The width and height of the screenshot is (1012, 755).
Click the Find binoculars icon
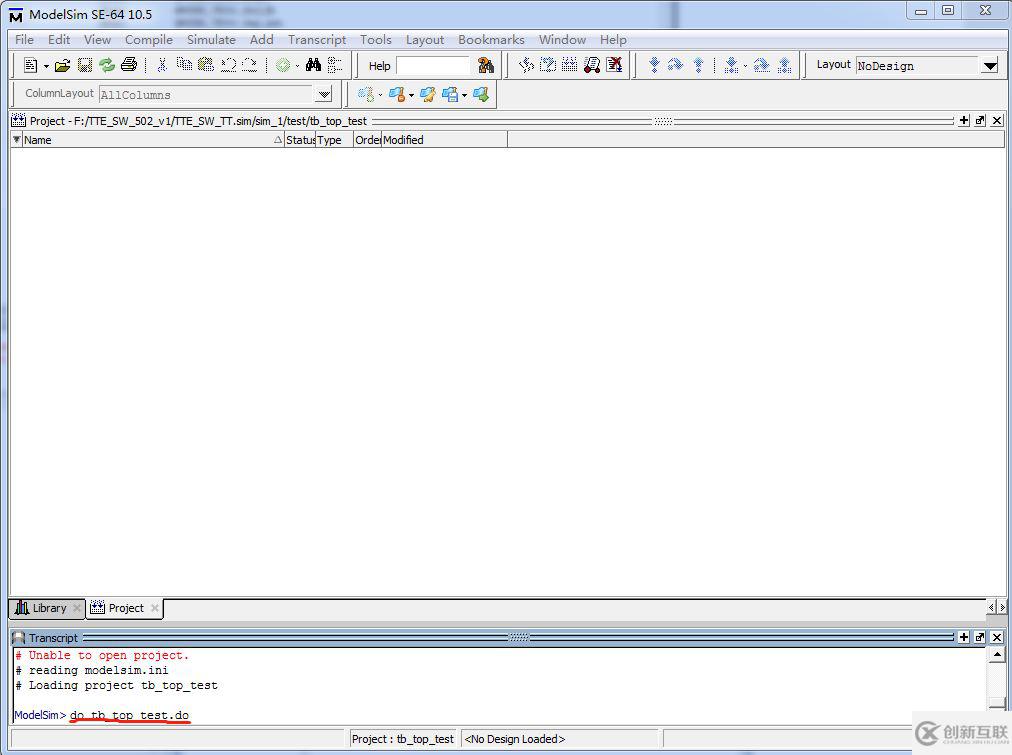(314, 65)
